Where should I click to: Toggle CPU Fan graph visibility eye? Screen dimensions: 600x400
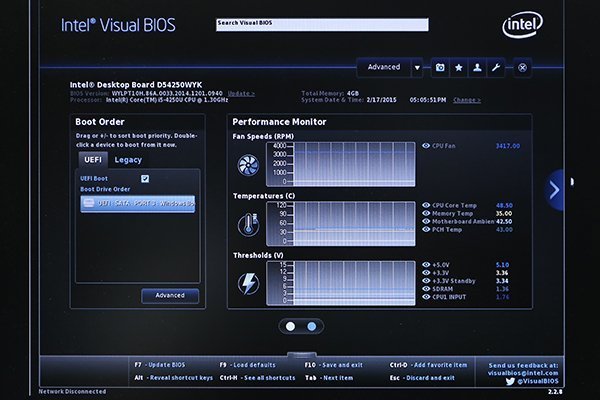tap(427, 145)
